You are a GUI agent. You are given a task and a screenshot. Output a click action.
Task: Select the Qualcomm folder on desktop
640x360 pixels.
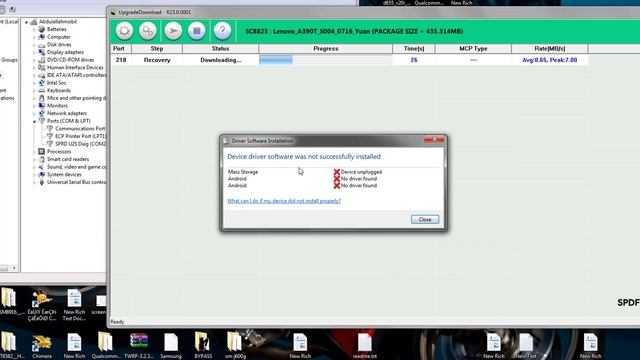(x=106, y=346)
